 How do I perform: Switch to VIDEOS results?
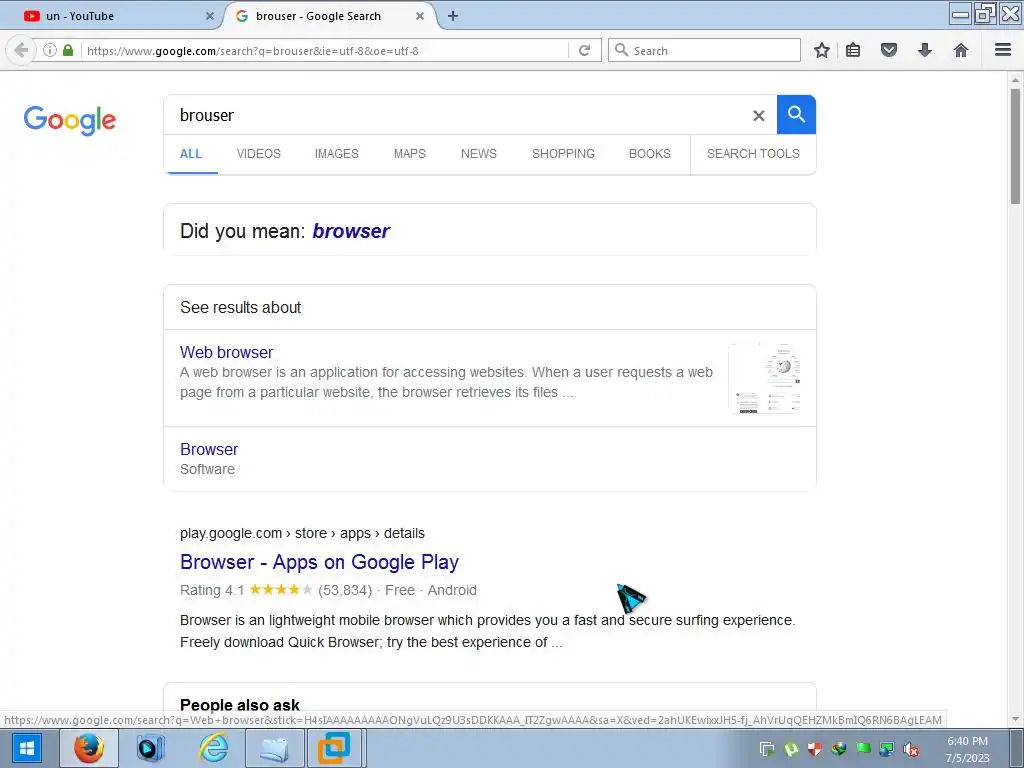tap(259, 153)
